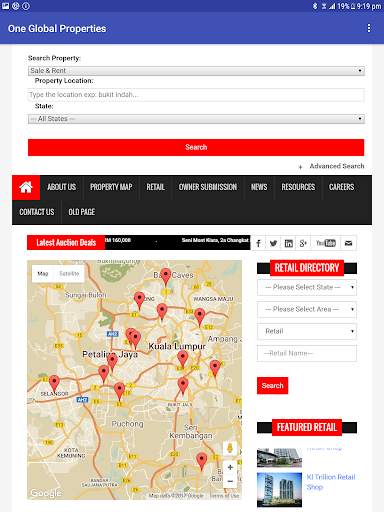This screenshot has height=512, width=384.
Task: Open the Careers menu item
Action: point(342,187)
